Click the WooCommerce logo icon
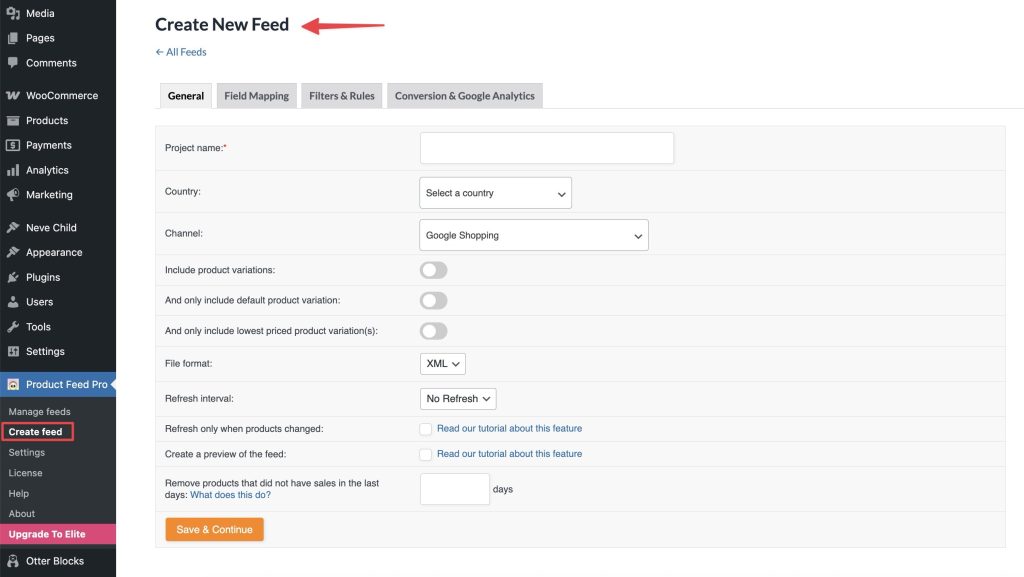This screenshot has height=577, width=1024. tap(13, 95)
